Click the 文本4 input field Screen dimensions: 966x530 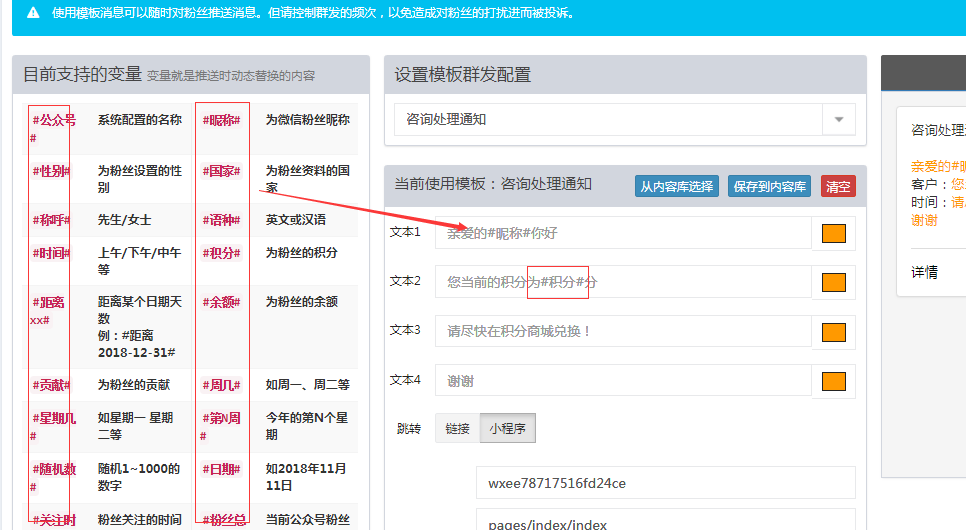[x=623, y=381]
